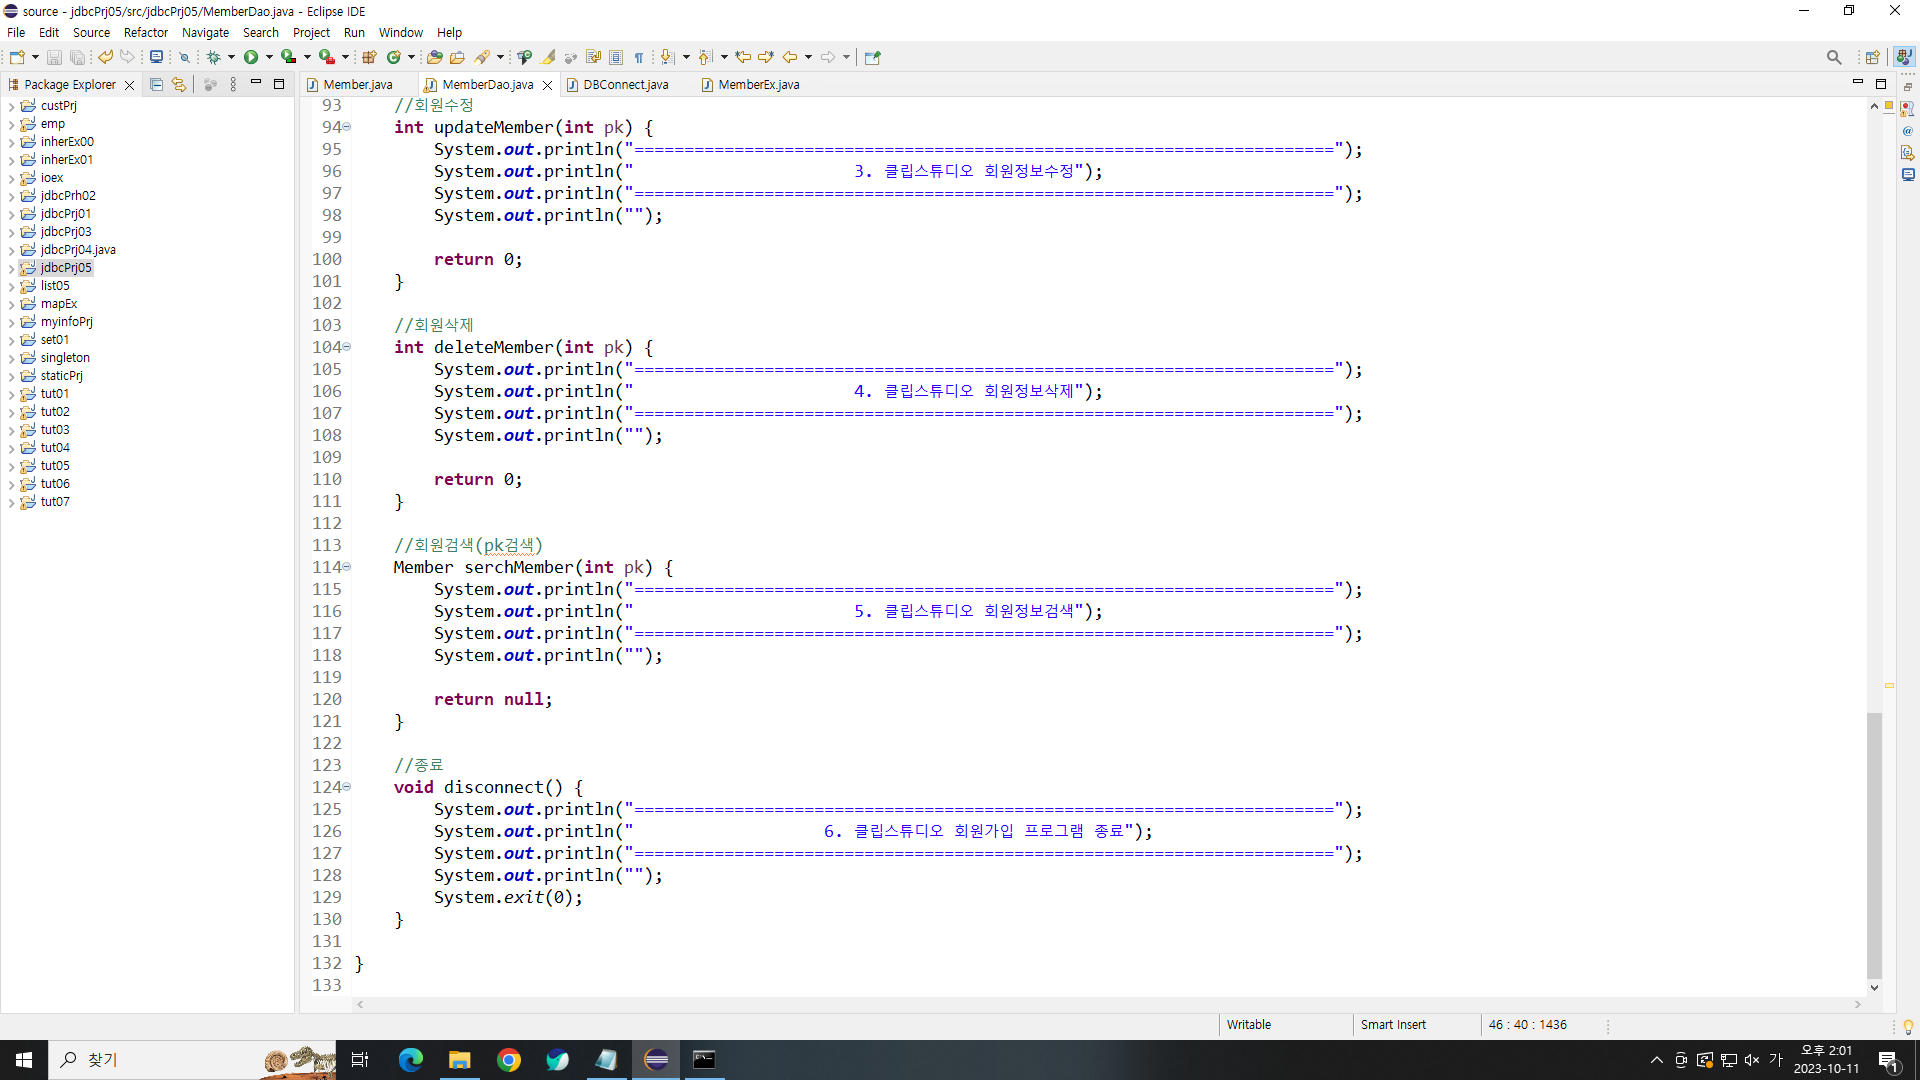This screenshot has height=1080, width=1920.
Task: Switch to the DBConnect.java tab
Action: tap(625, 85)
